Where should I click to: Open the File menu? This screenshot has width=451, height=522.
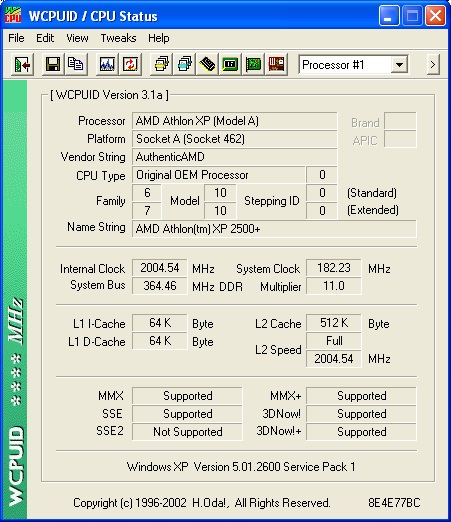click(x=16, y=38)
